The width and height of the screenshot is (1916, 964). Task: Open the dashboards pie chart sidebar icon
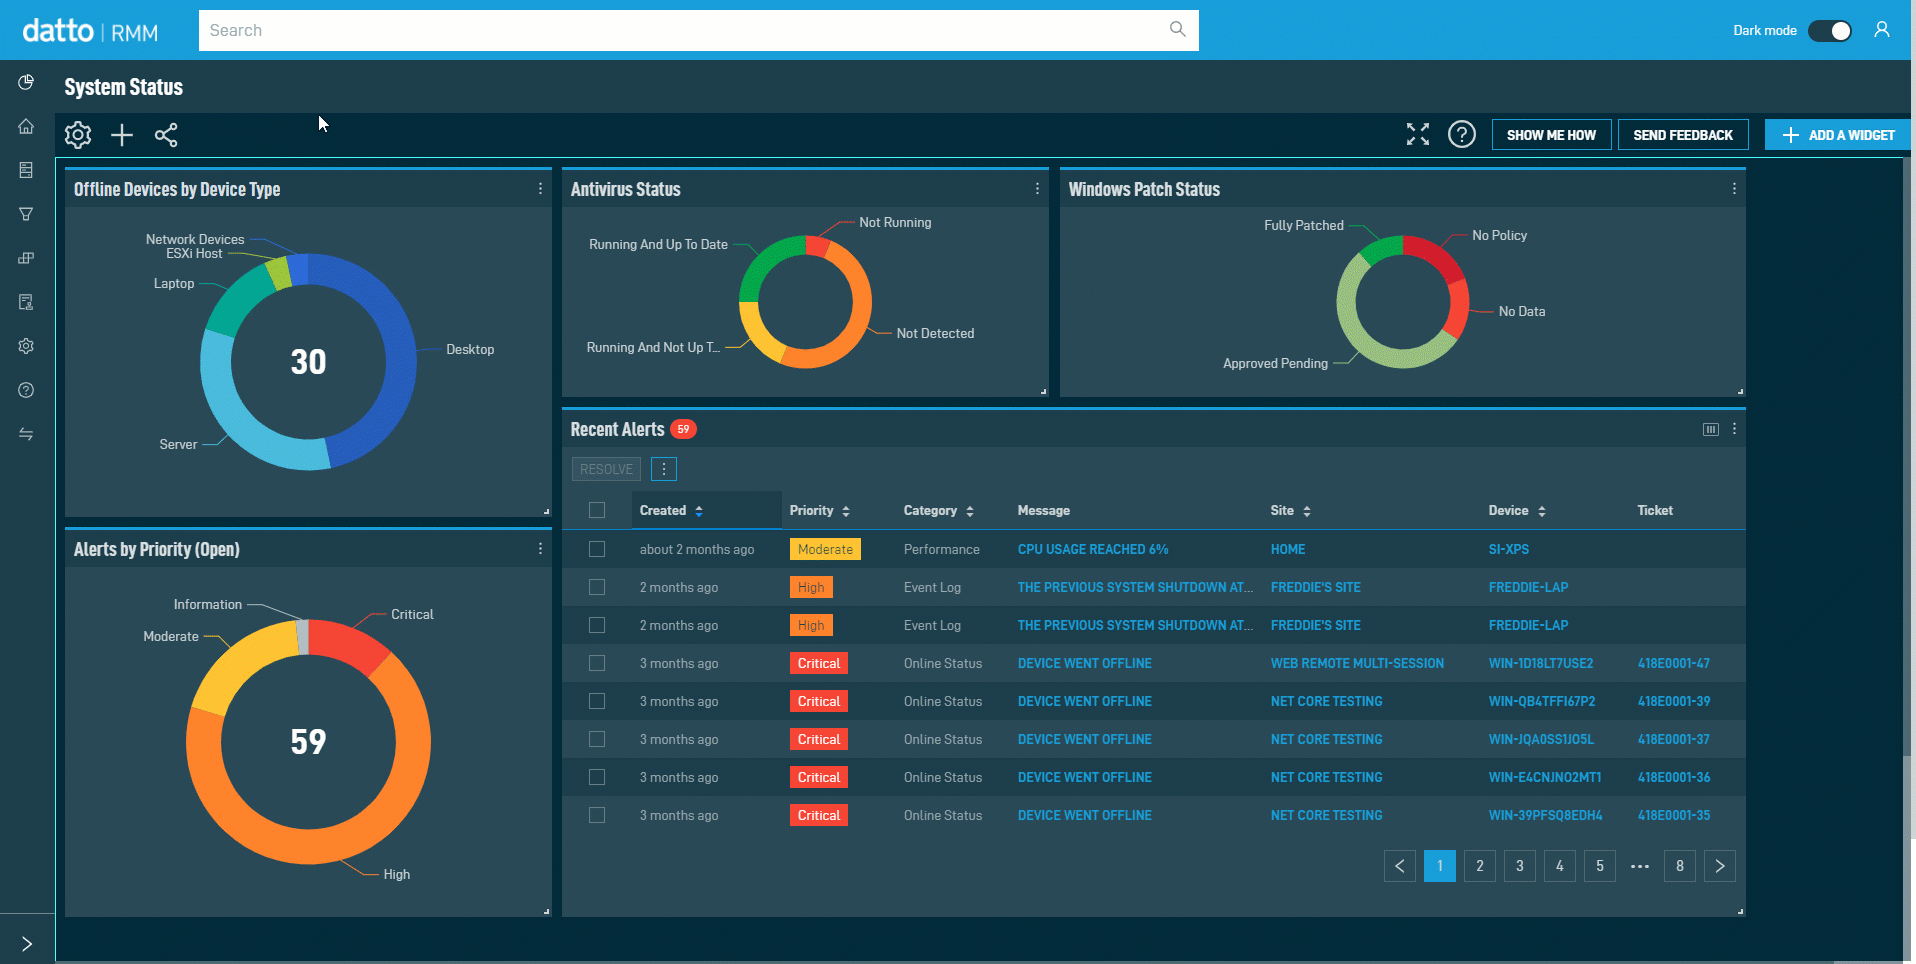(26, 82)
